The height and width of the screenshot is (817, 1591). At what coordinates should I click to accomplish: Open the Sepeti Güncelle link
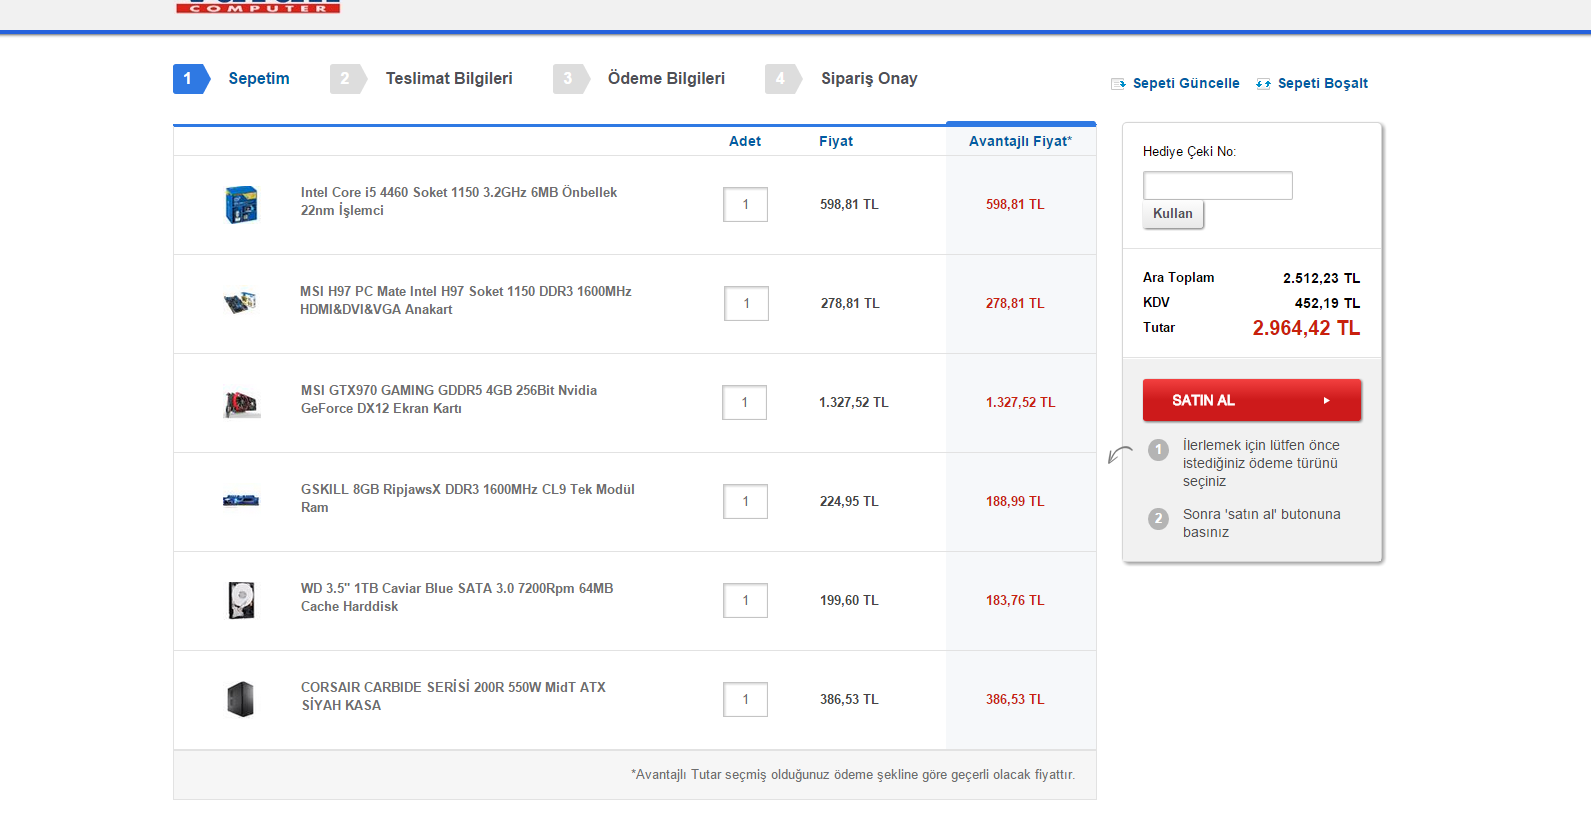[x=1186, y=83]
